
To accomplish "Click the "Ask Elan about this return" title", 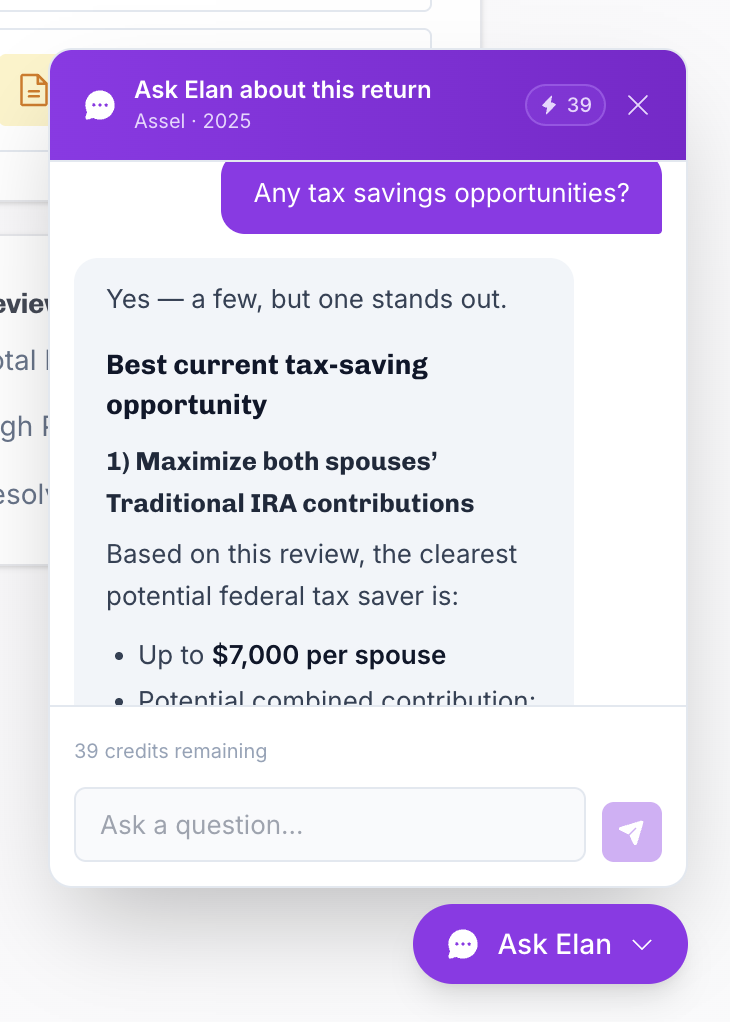I will point(283,90).
